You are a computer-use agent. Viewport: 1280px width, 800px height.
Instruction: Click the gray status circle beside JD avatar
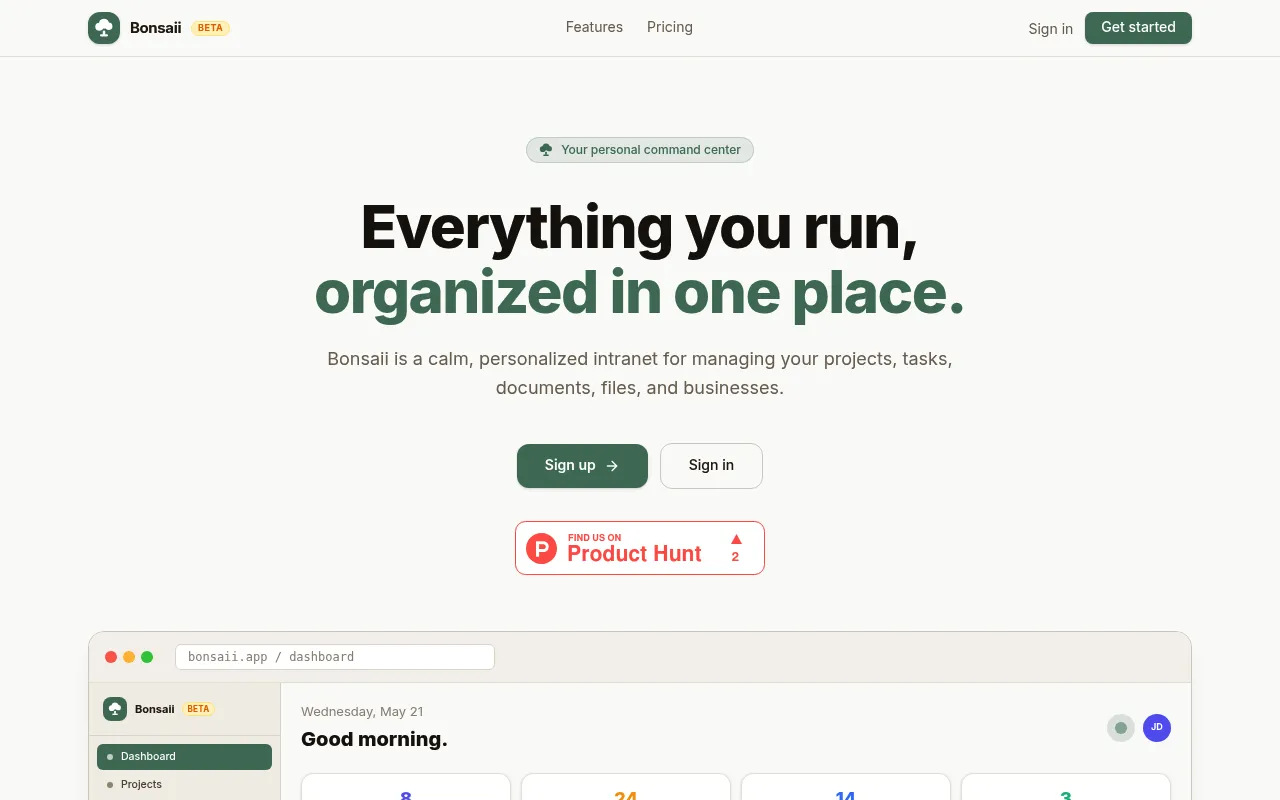1121,728
